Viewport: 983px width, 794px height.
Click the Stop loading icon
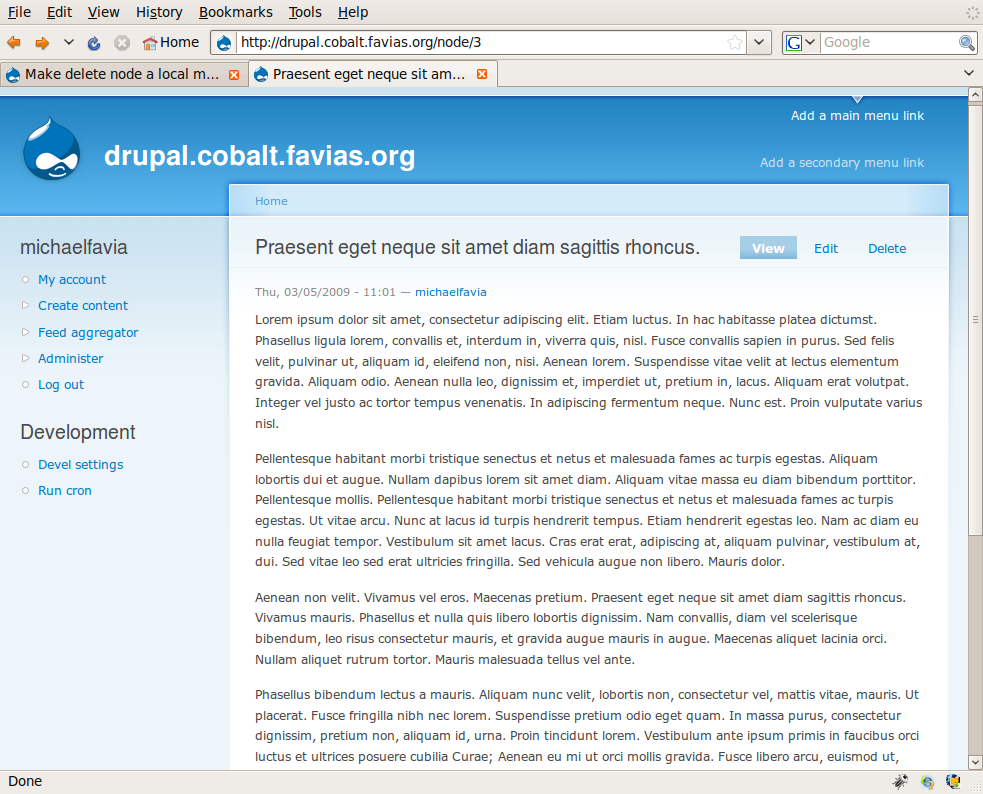pyautogui.click(x=122, y=43)
